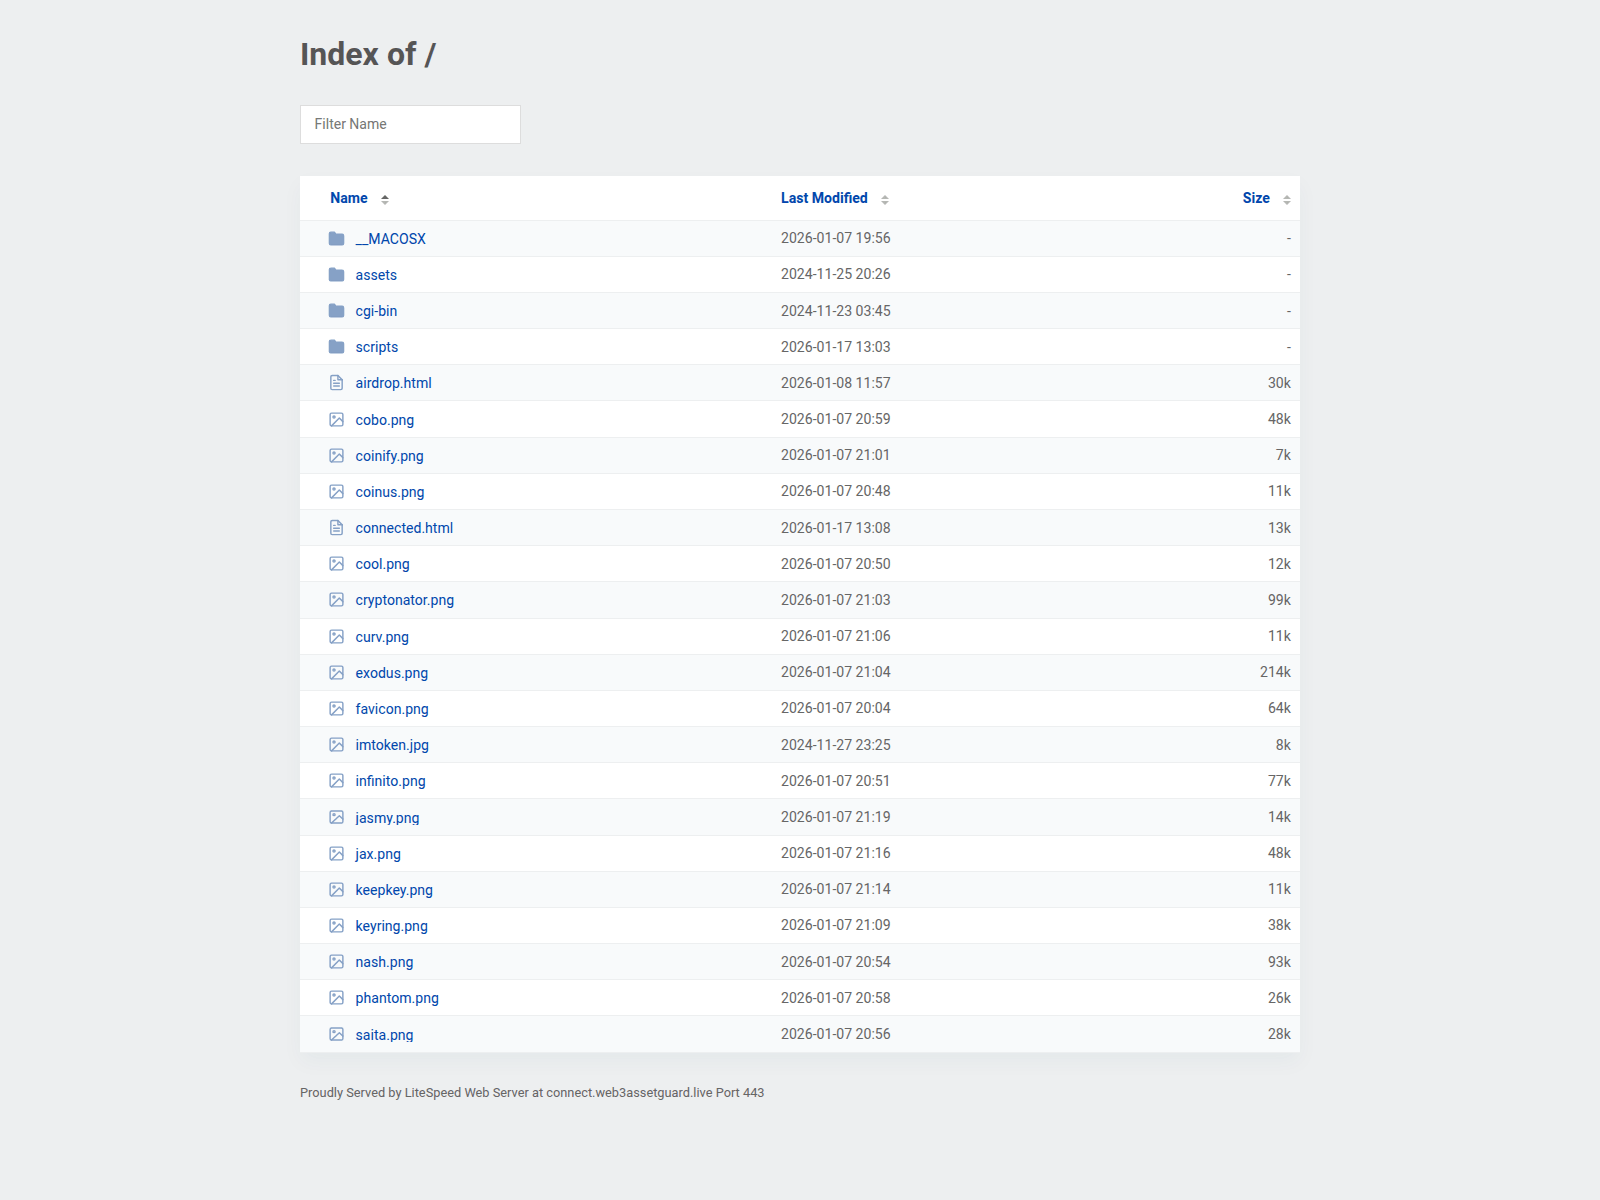Open the jax.png file link
This screenshot has width=1600, height=1200.
[378, 854]
